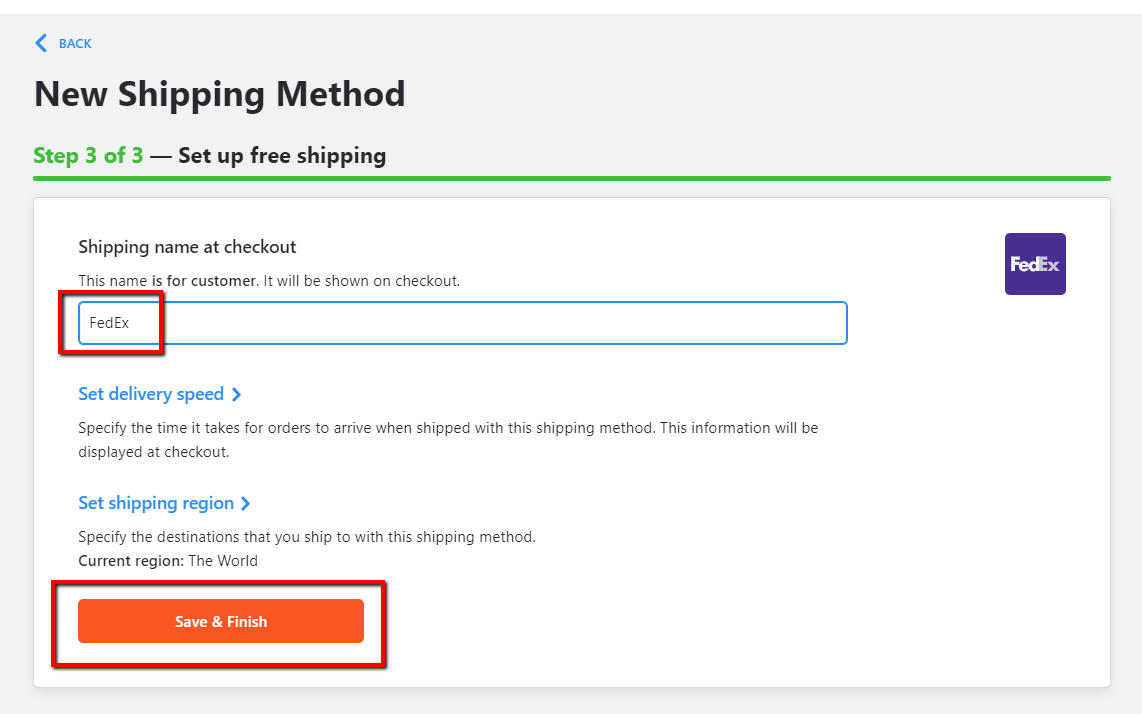This screenshot has width=1142, height=714.
Task: Click the delivery speed description paragraph
Action: coord(448,439)
